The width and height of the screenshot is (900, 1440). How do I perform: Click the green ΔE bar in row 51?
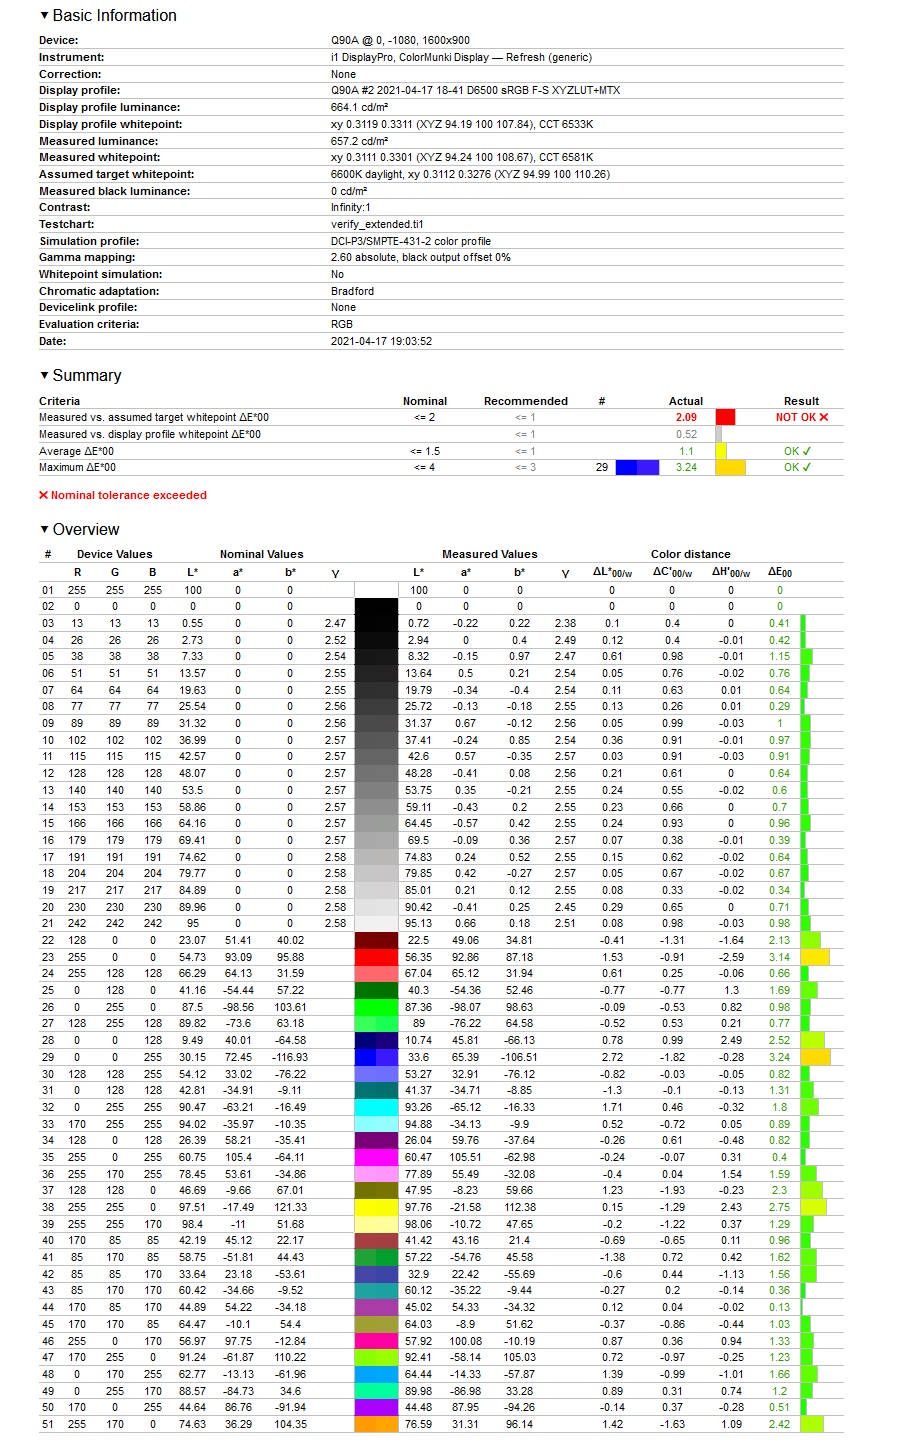812,1424
